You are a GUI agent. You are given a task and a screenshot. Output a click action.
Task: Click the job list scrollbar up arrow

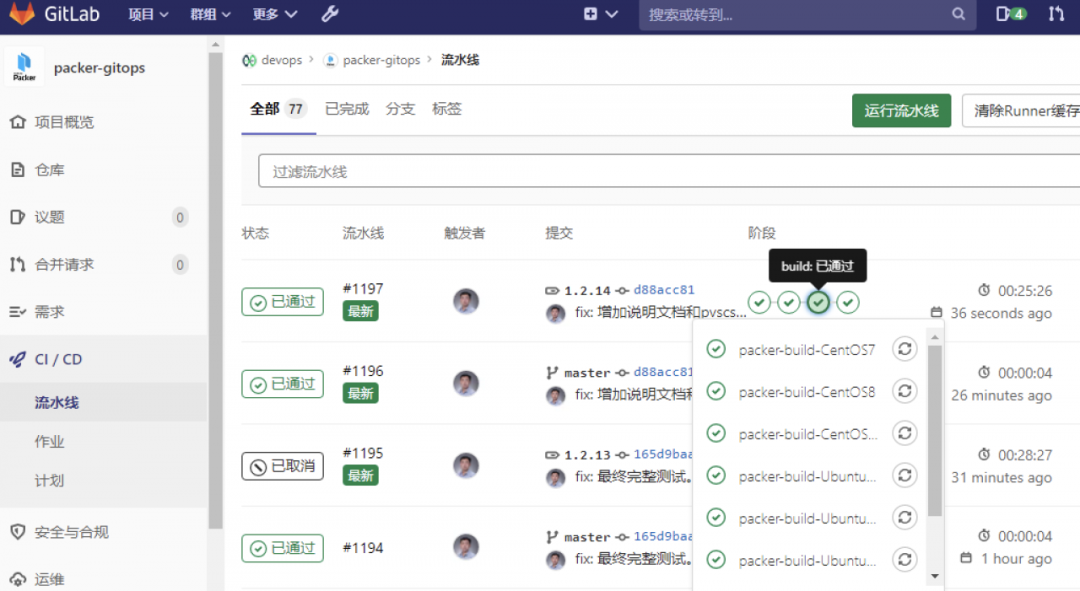click(935, 337)
